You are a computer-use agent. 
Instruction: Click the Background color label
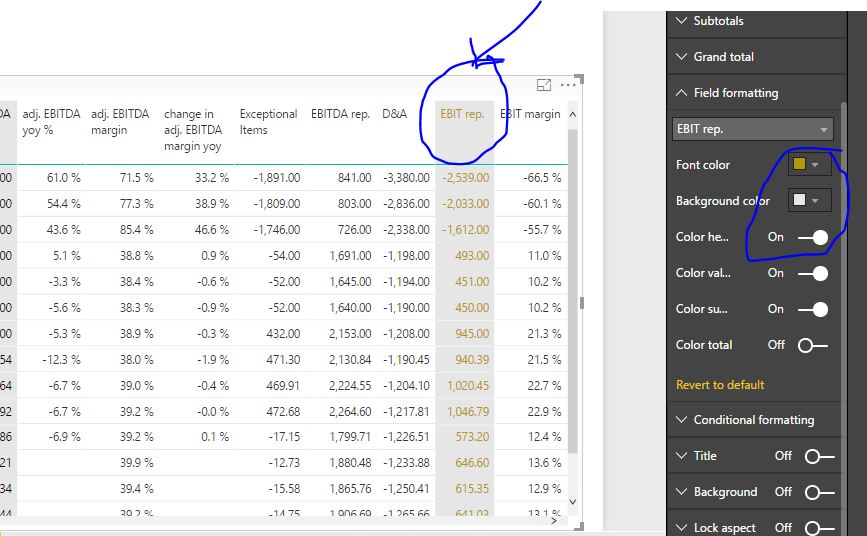pos(723,201)
